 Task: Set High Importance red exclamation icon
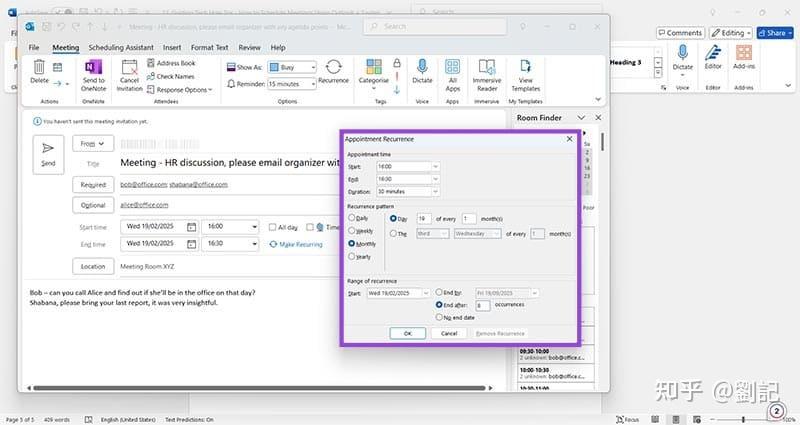point(397,77)
